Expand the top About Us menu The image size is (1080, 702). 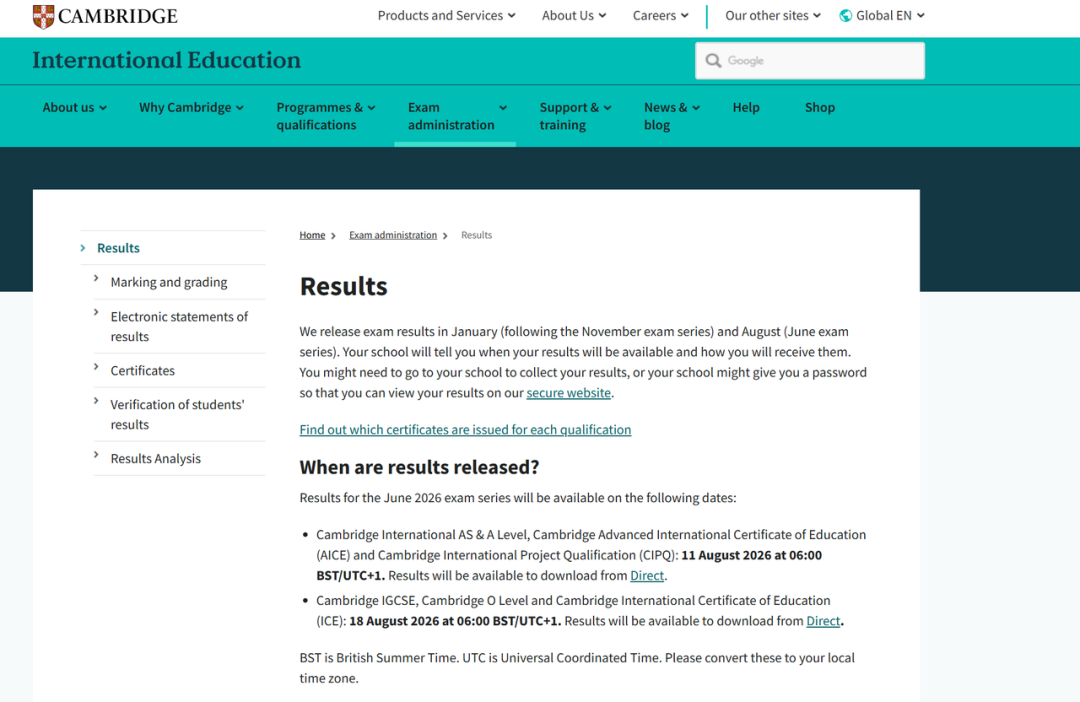[x=574, y=16]
